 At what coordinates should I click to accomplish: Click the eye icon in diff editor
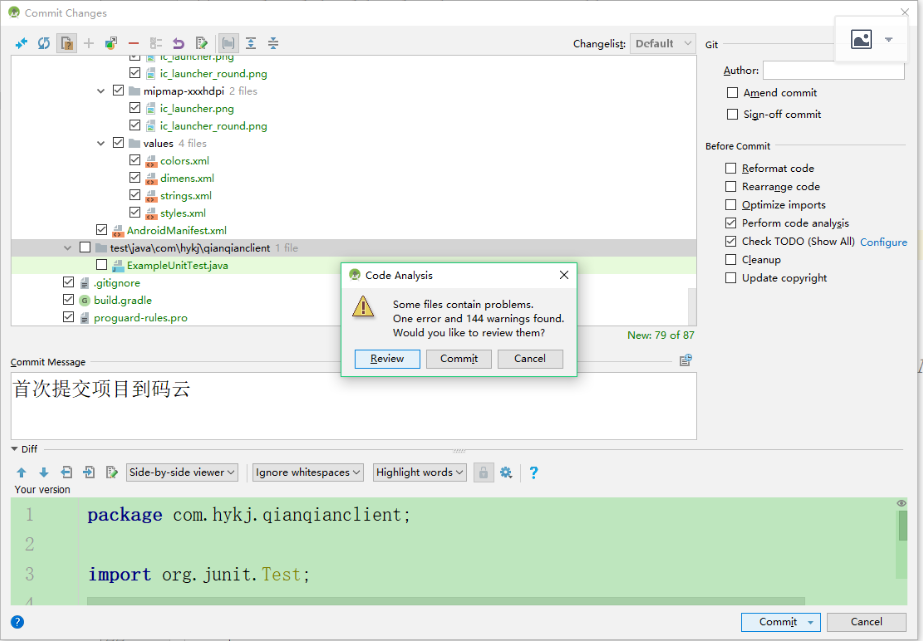901,503
